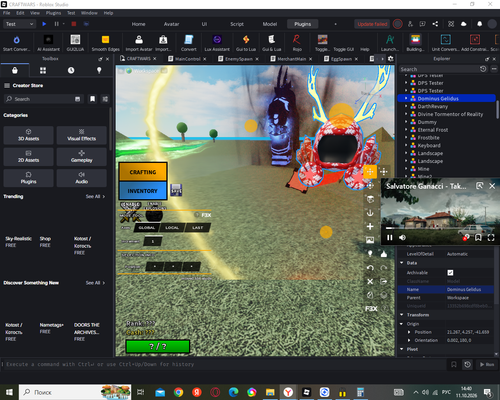The width and height of the screenshot is (500, 400).
Task: Launch the Building Tools plugin
Action: 415,43
